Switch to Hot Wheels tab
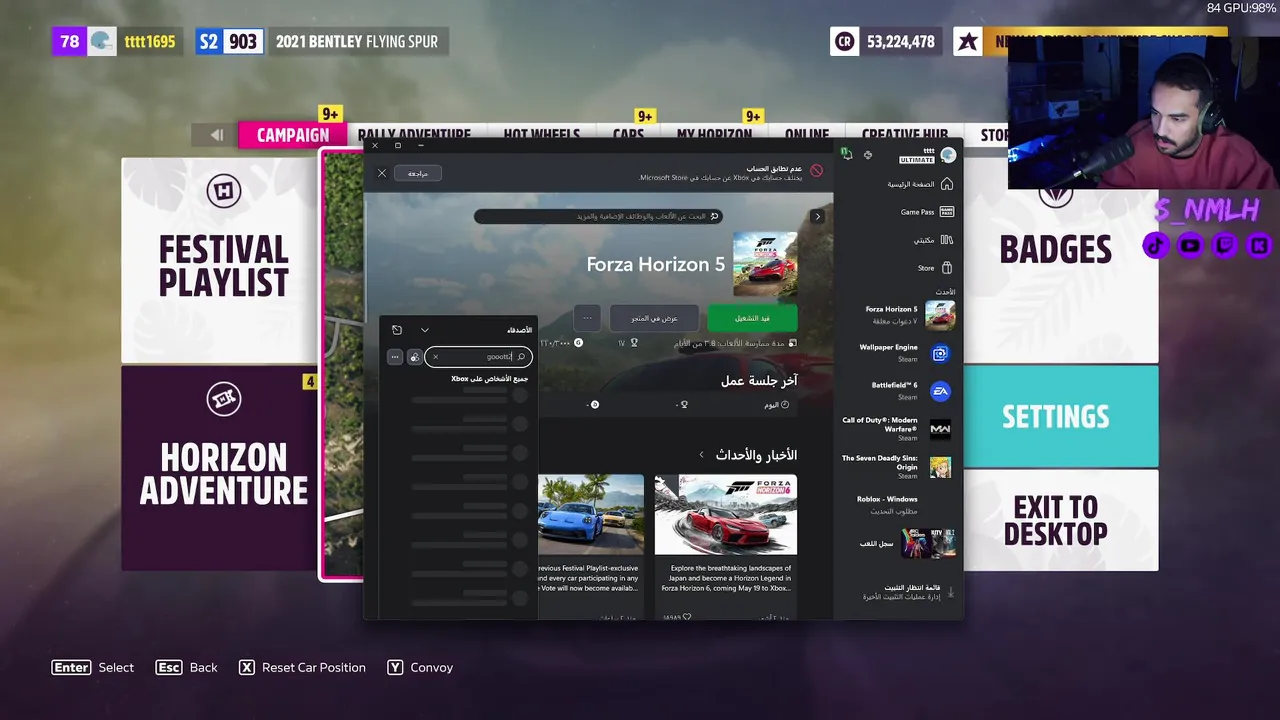 click(x=541, y=135)
